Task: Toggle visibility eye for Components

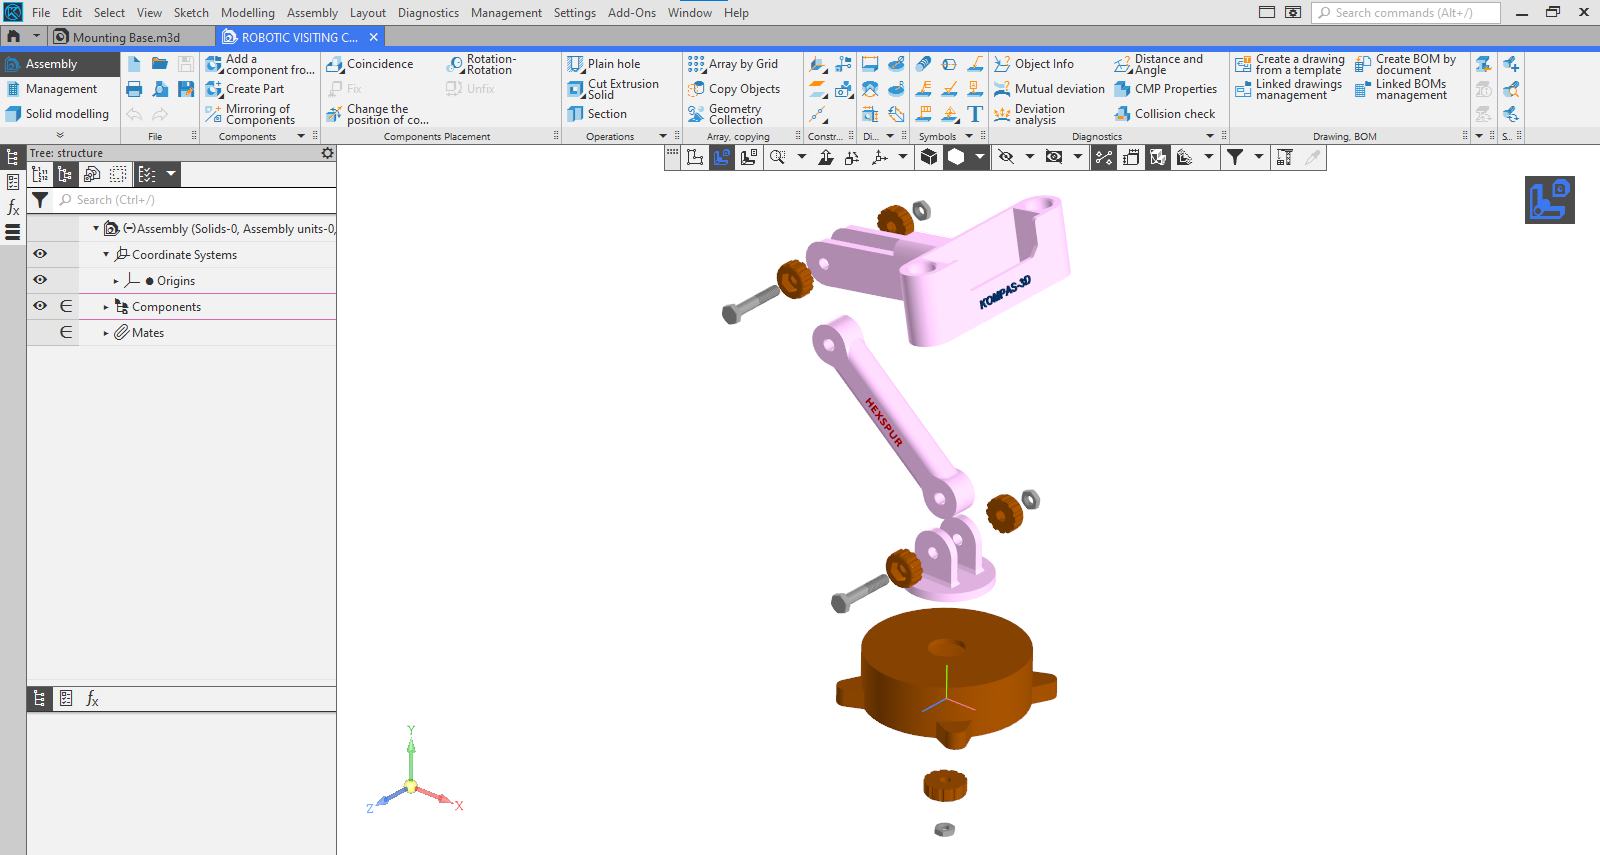Action: pos(40,306)
